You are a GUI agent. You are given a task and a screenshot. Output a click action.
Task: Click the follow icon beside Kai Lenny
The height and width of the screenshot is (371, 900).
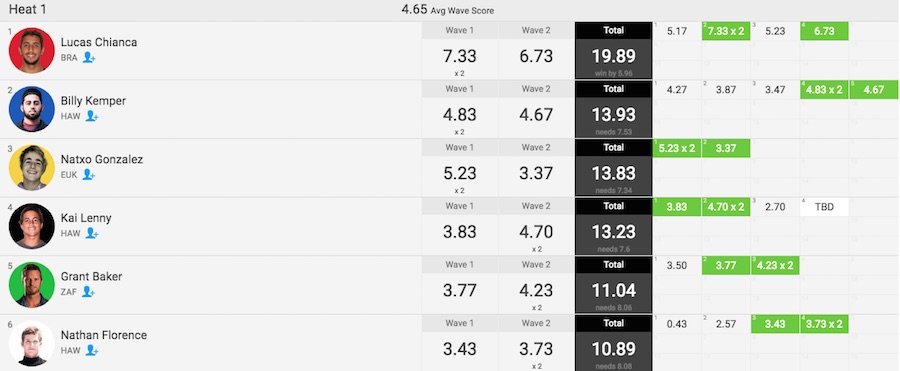pos(92,233)
